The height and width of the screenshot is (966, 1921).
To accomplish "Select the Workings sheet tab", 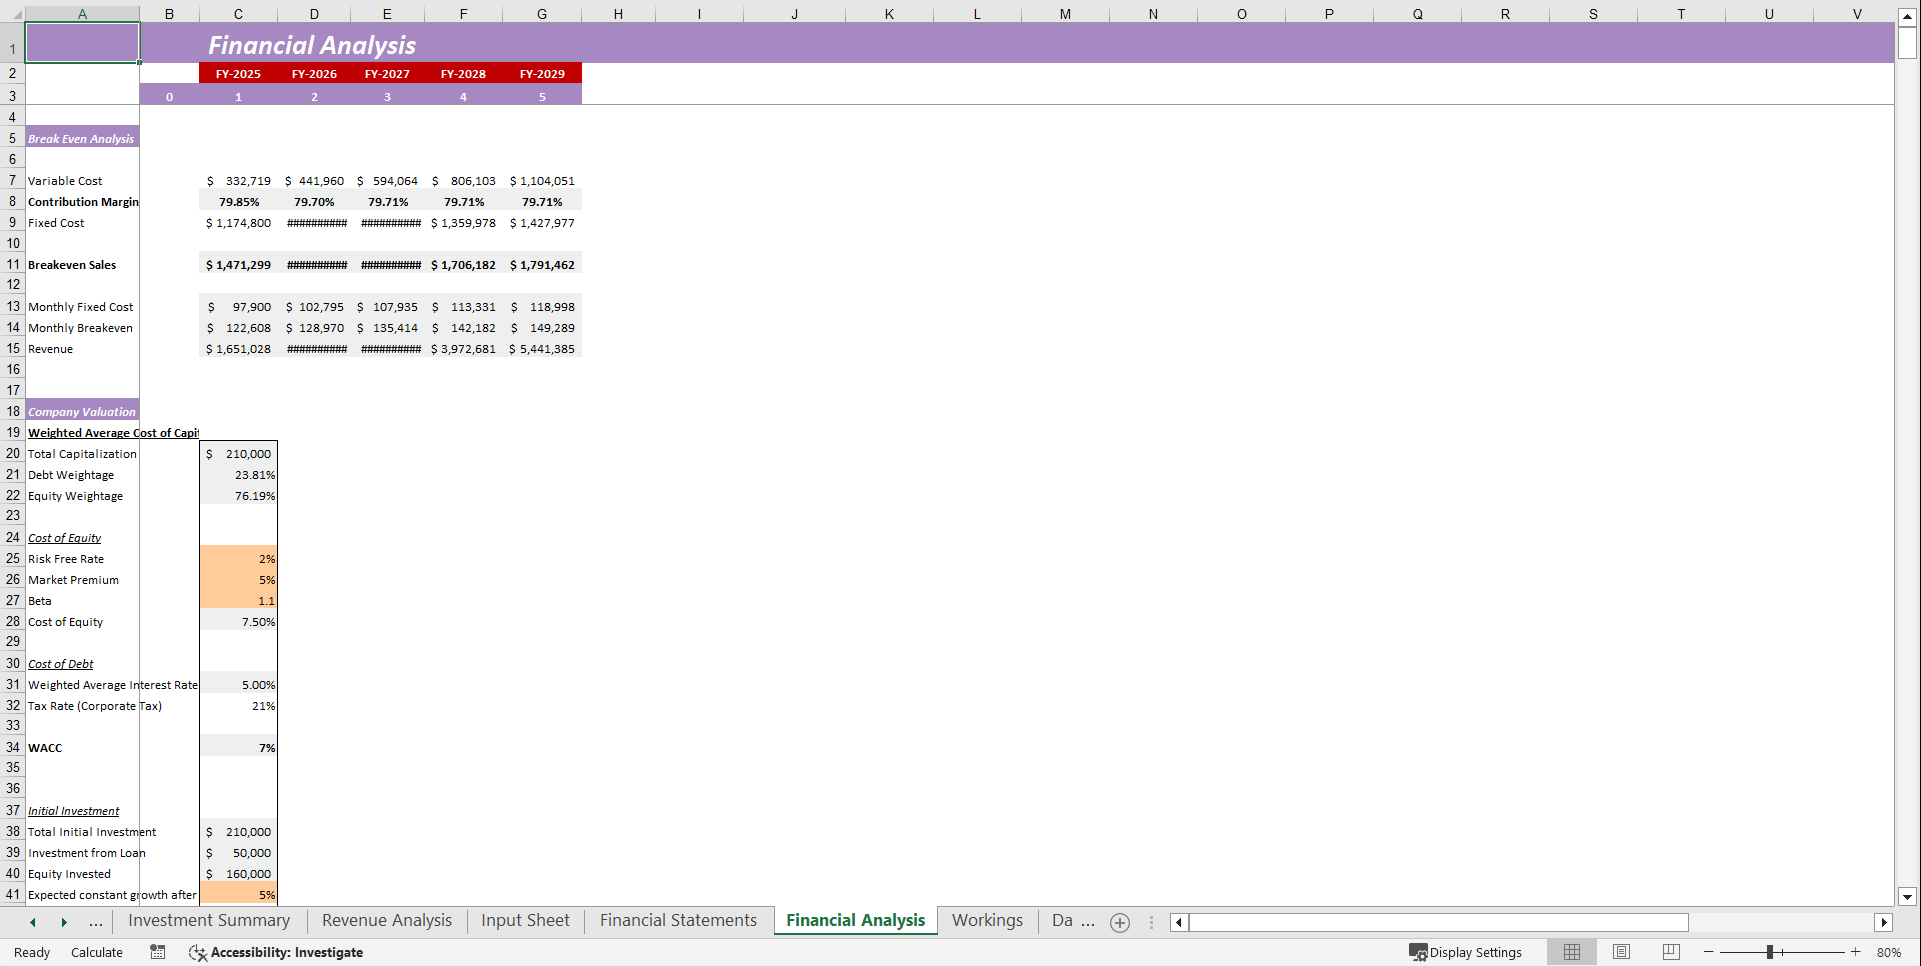I will tap(987, 921).
